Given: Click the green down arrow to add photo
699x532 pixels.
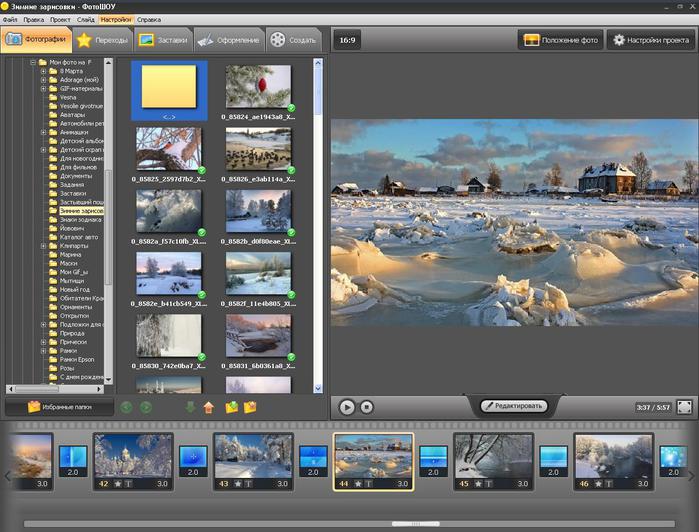Looking at the screenshot, I should point(191,407).
